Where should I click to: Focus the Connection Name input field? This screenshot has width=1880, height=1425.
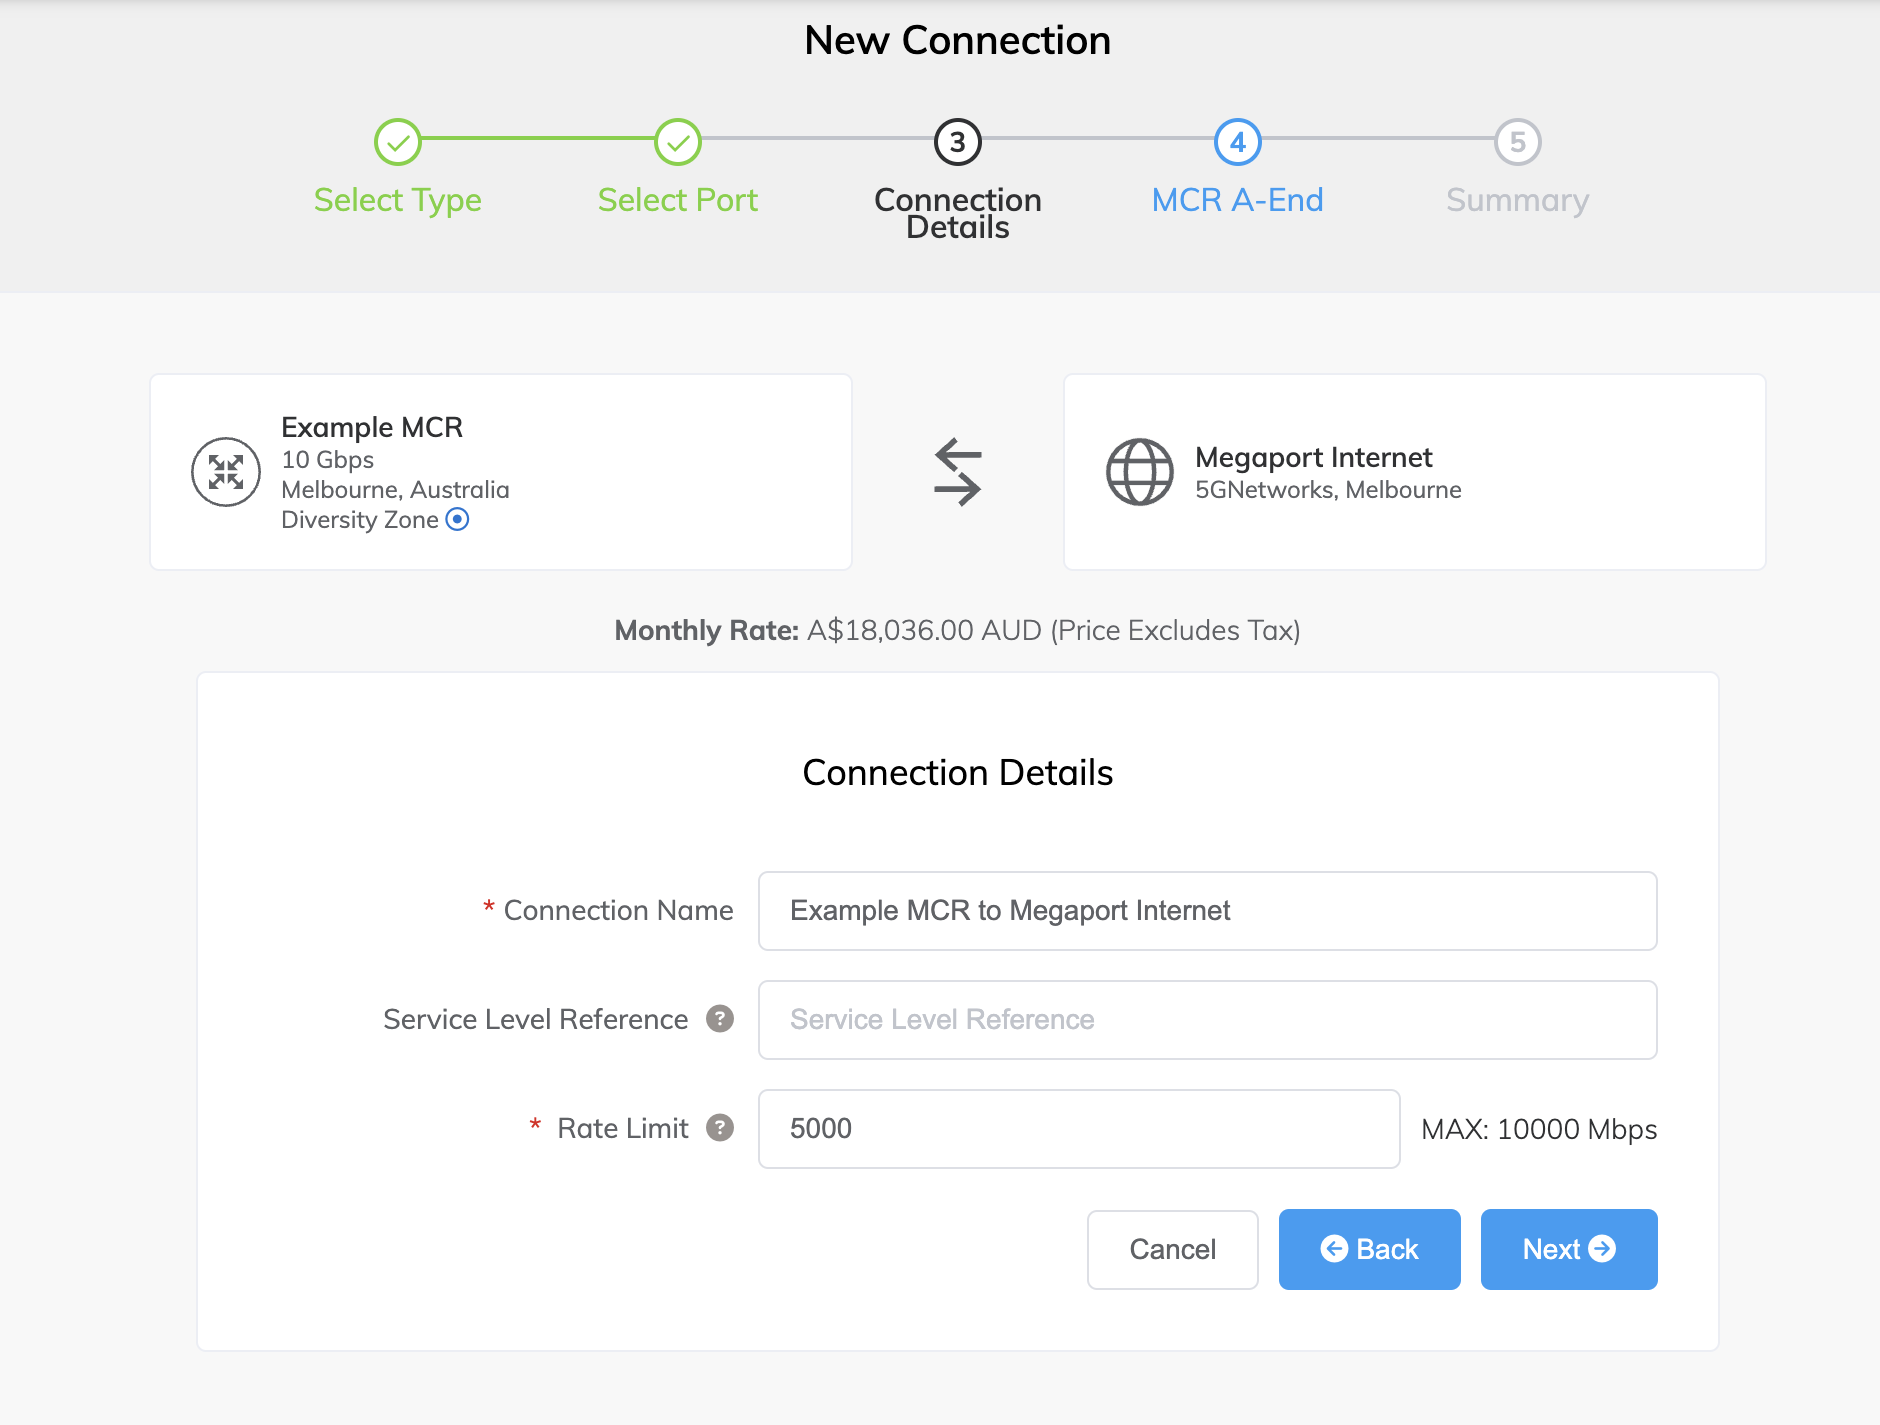[1208, 911]
